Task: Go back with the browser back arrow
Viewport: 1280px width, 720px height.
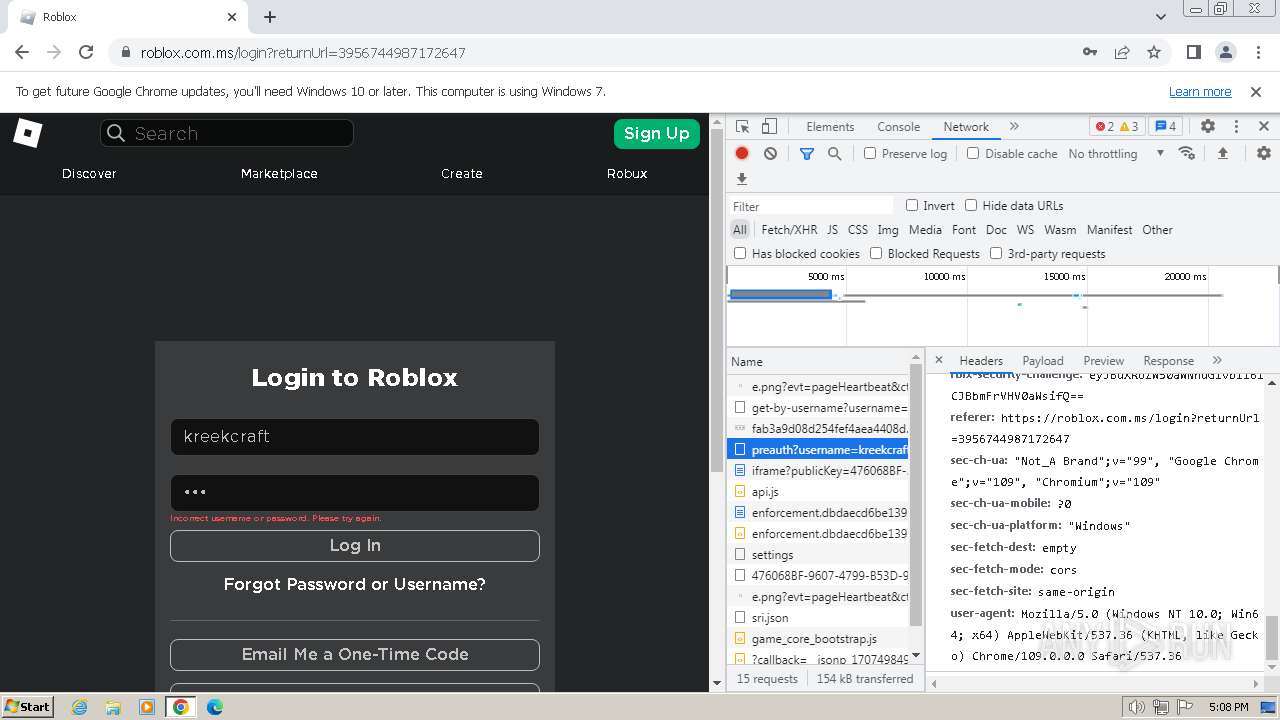Action: tap(22, 52)
